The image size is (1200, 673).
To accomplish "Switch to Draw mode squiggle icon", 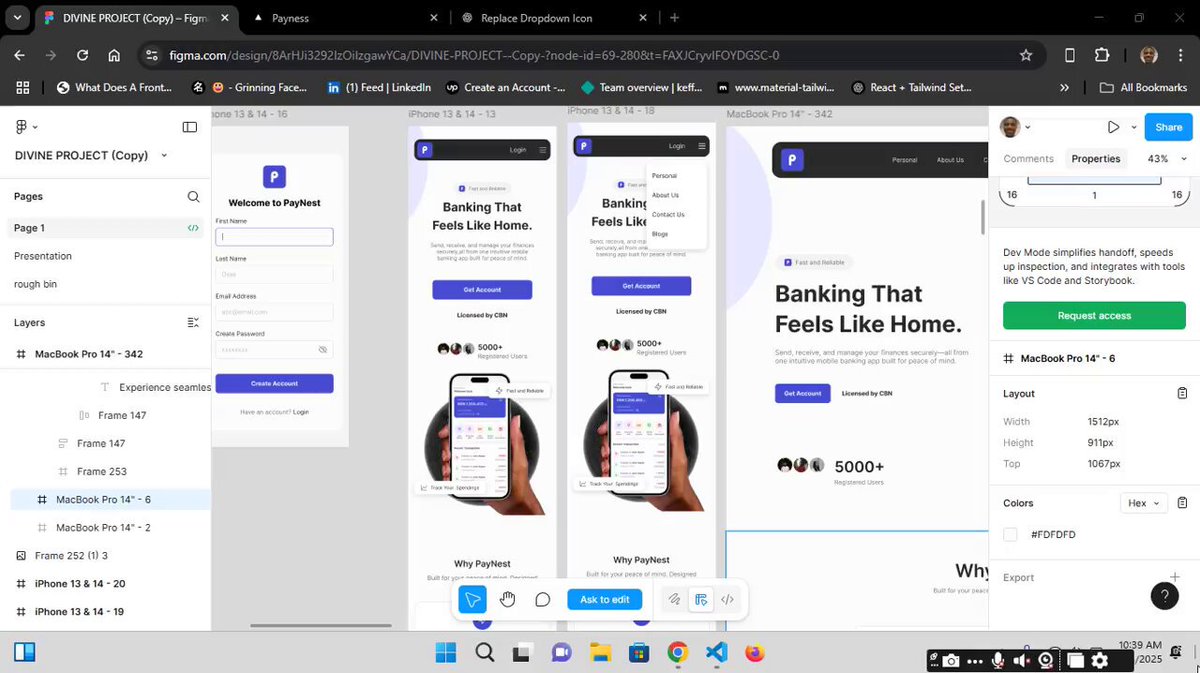I will click(674, 599).
